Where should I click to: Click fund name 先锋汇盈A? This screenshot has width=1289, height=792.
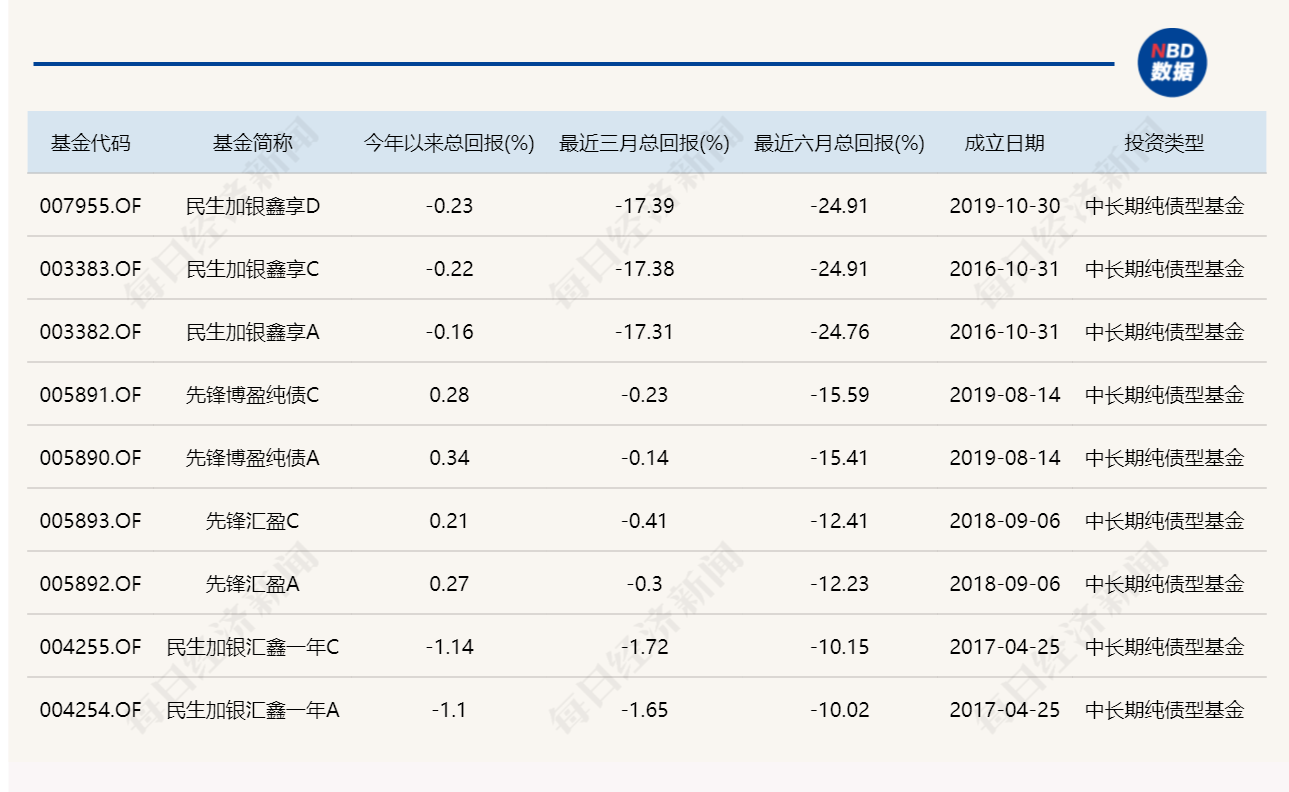[x=253, y=584]
